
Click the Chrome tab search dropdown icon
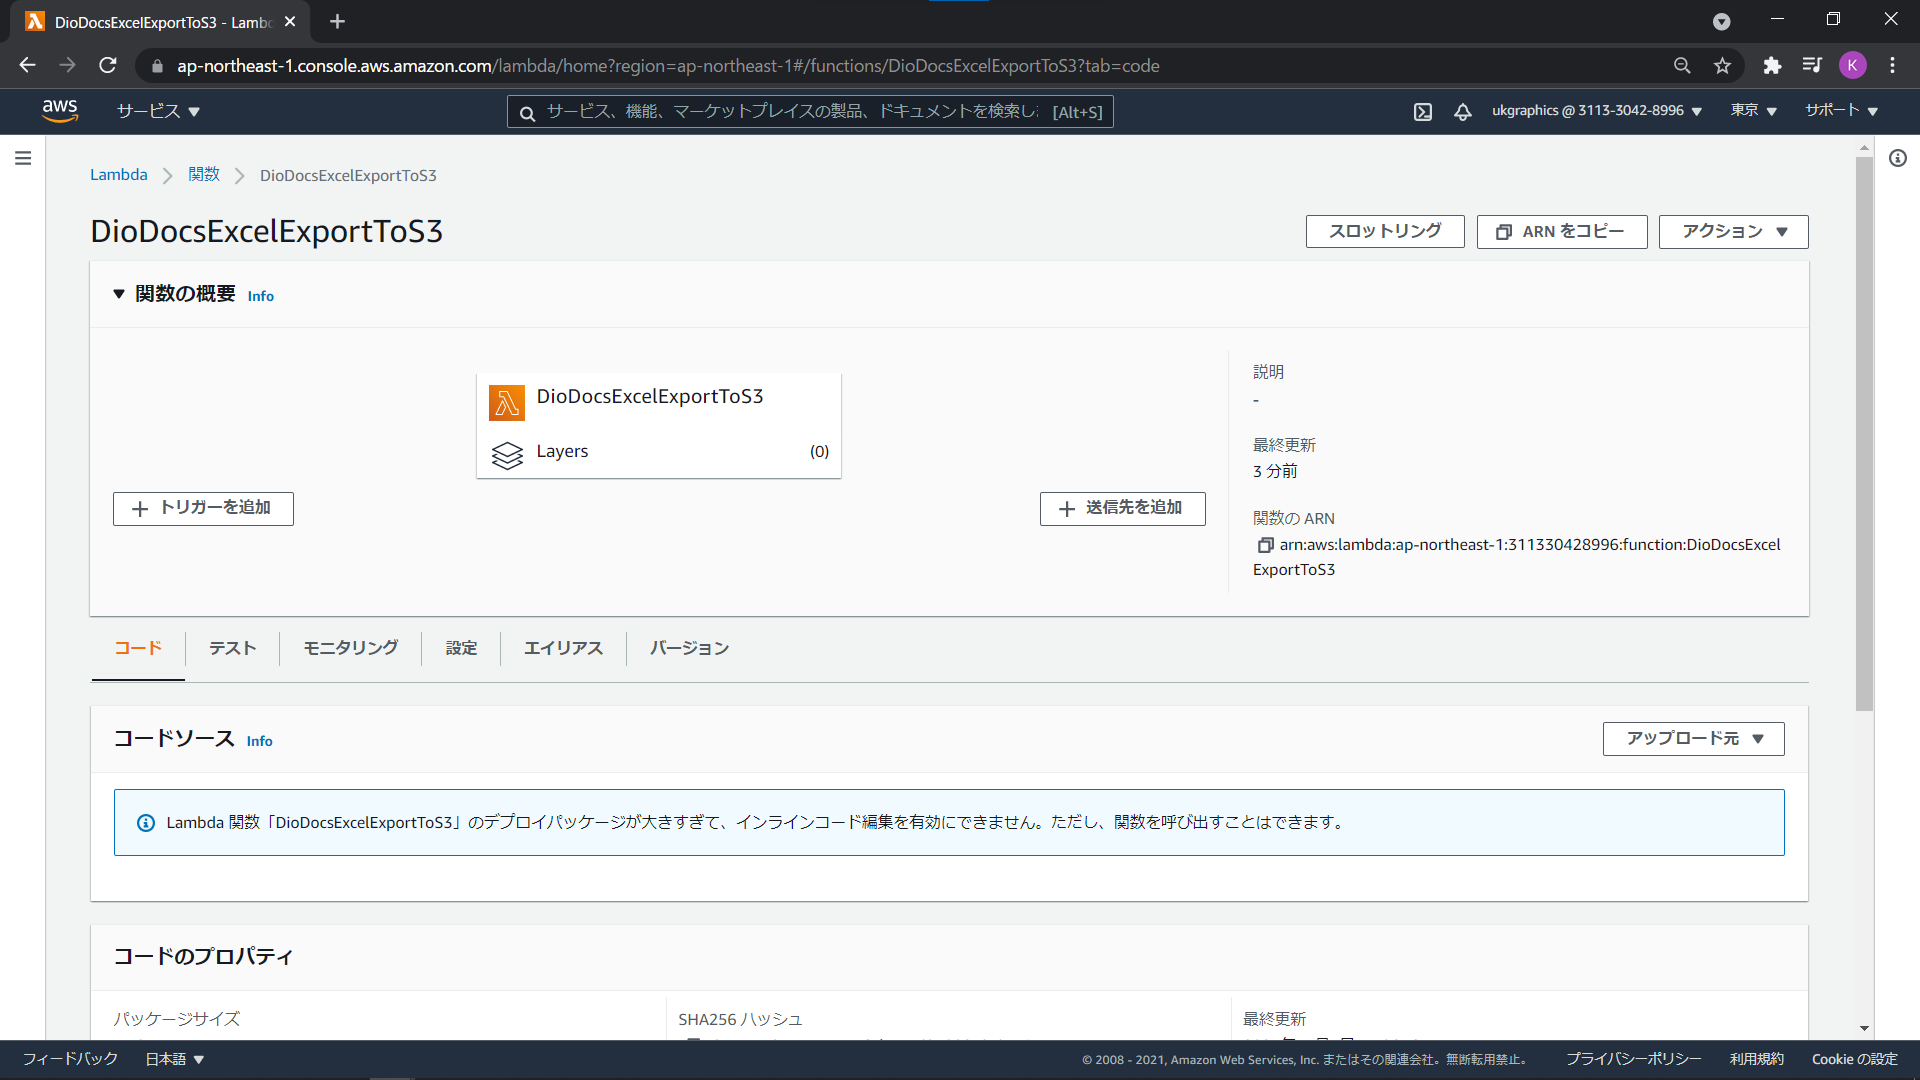coord(1721,22)
